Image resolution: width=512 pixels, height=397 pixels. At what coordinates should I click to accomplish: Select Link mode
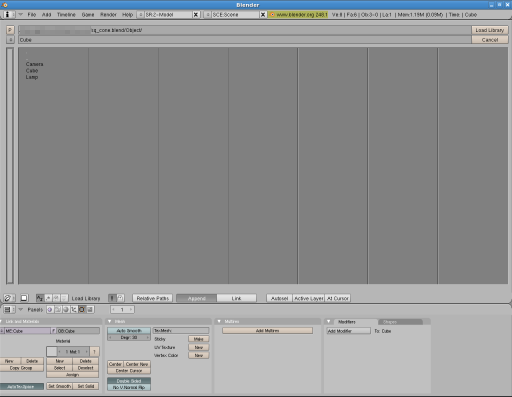(236, 298)
